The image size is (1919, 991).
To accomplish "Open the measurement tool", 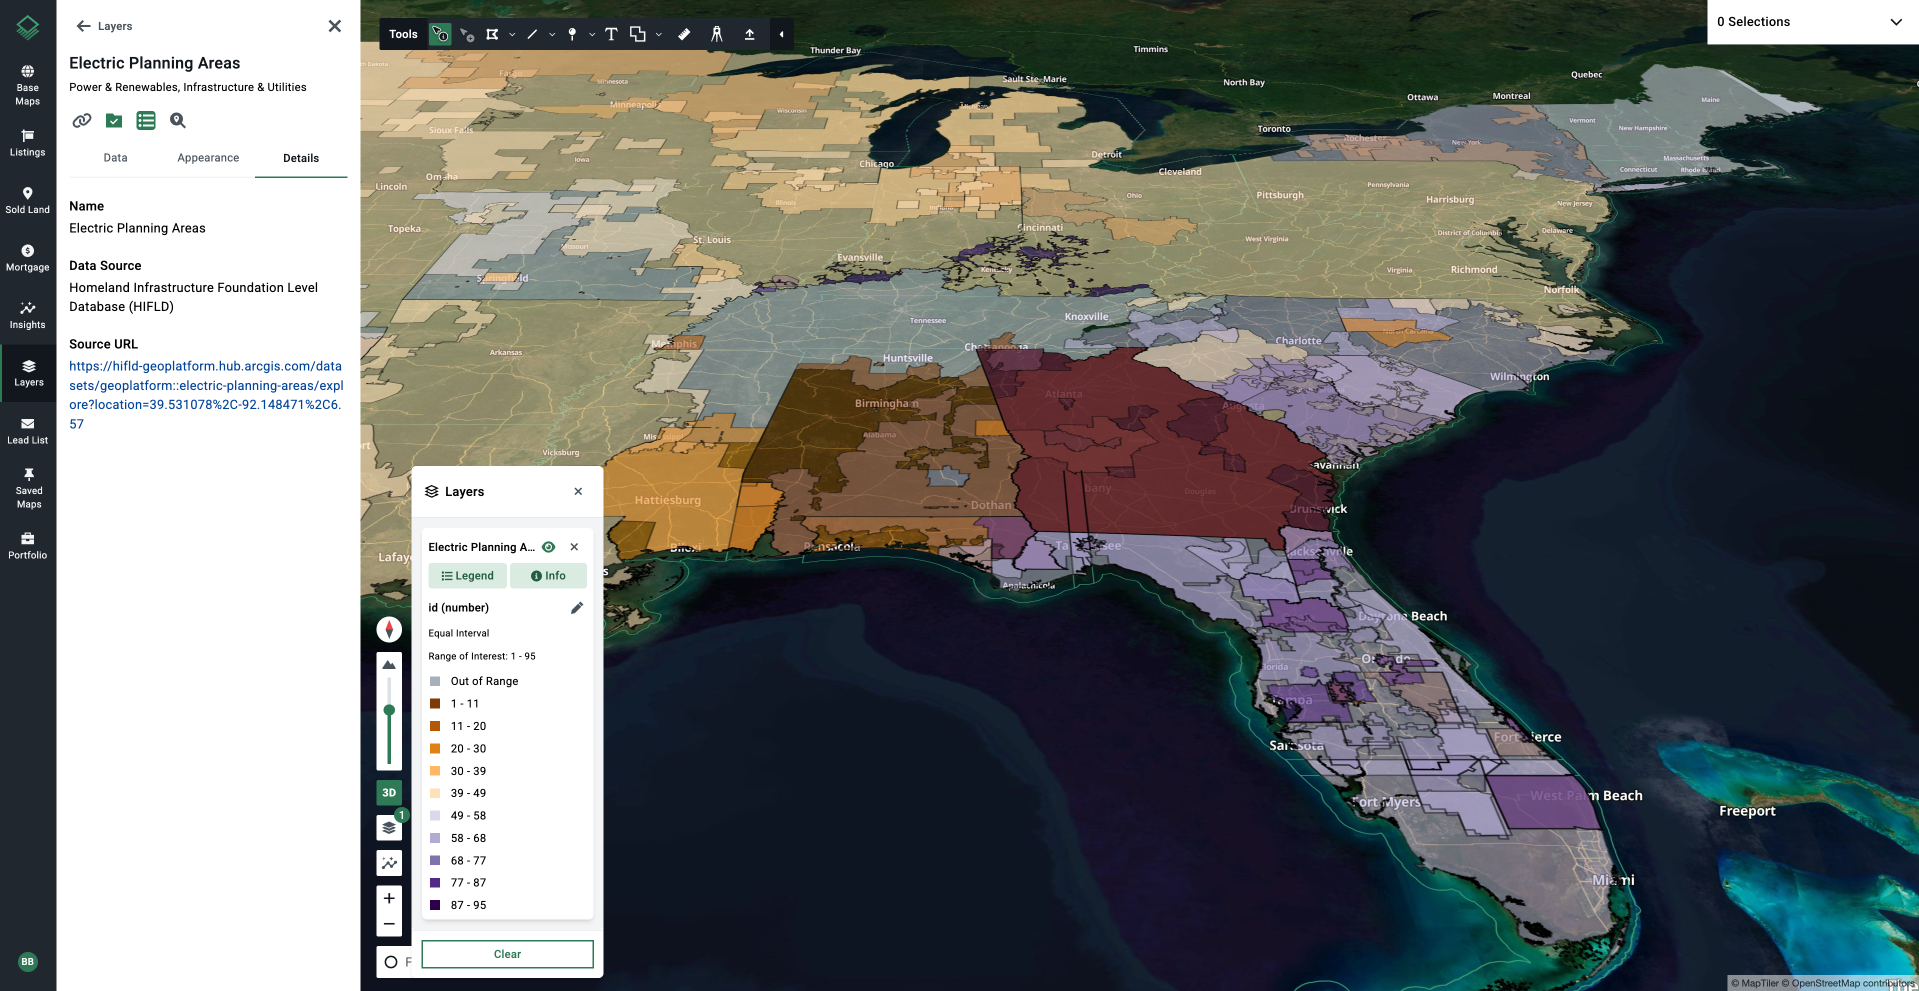I will 684,34.
